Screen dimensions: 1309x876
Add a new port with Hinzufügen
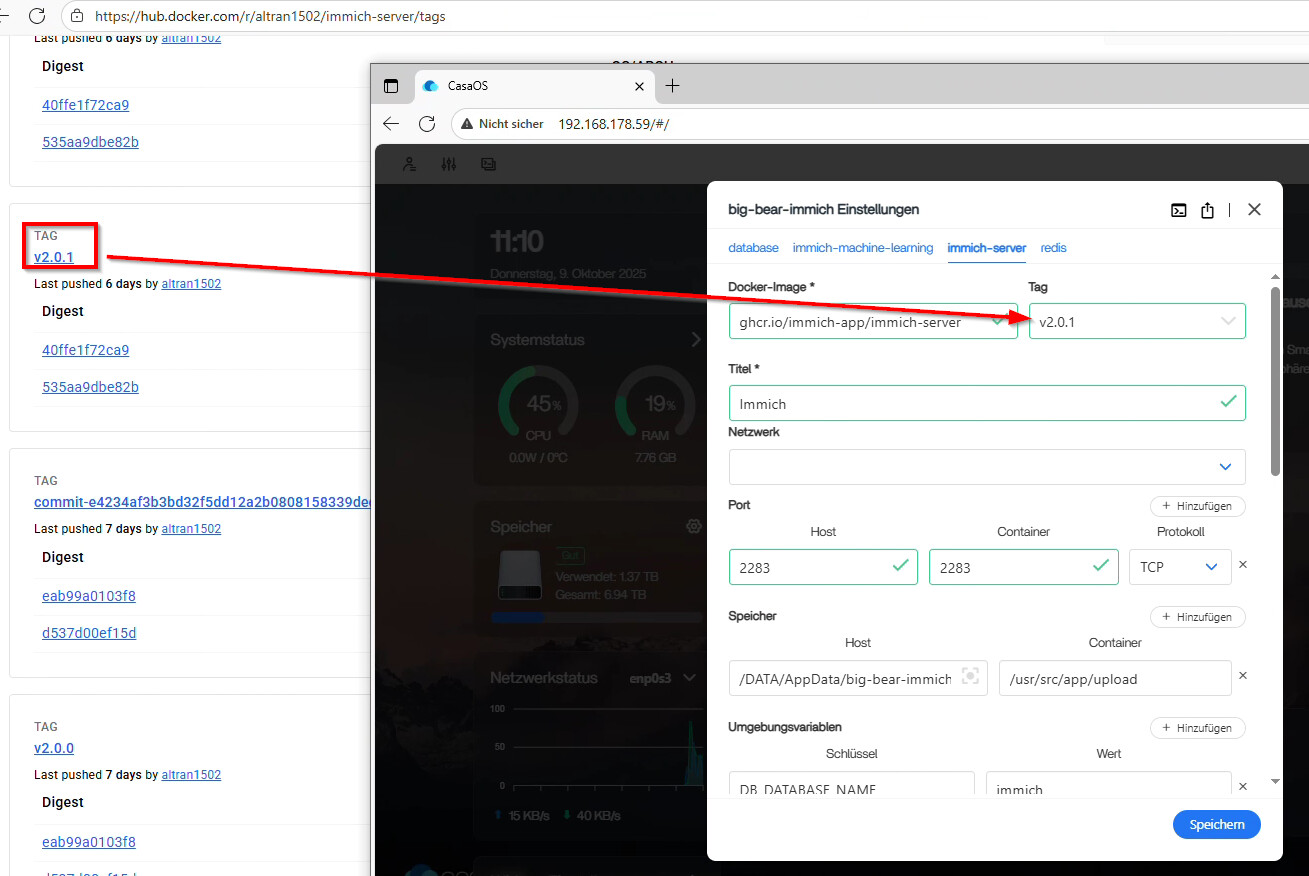[1197, 506]
